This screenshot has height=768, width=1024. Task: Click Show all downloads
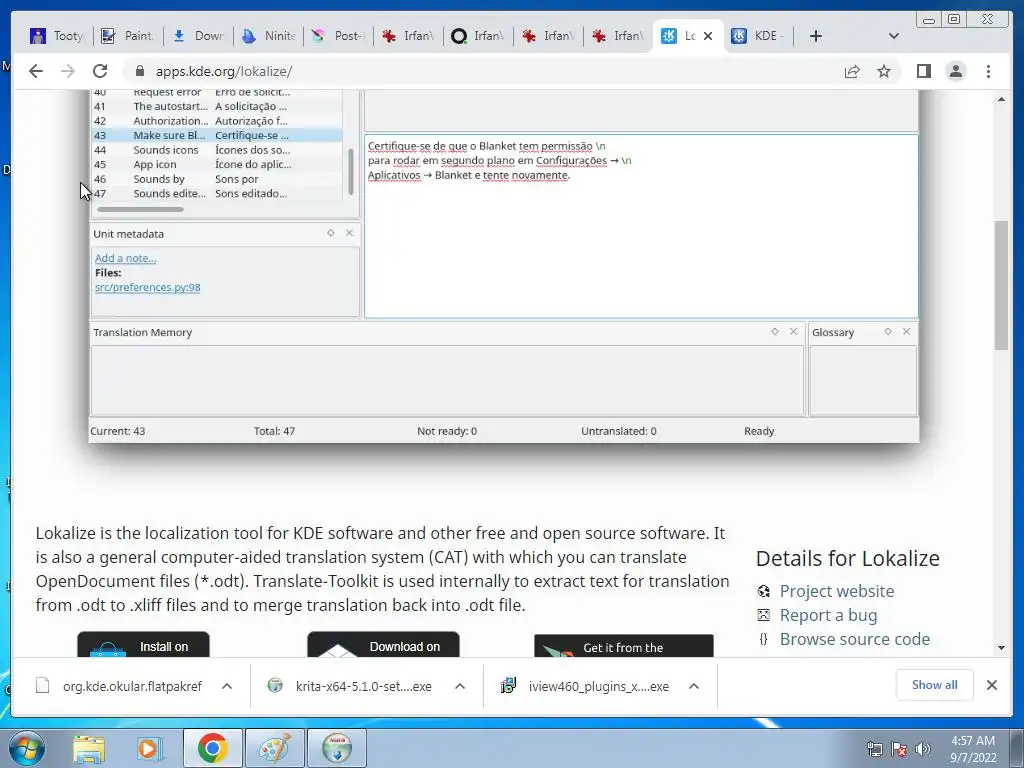click(935, 684)
